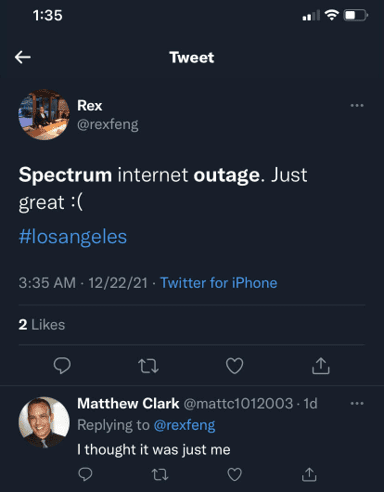Open the @rexfeng mention in reply
This screenshot has height=492, width=384.
[x=184, y=425]
